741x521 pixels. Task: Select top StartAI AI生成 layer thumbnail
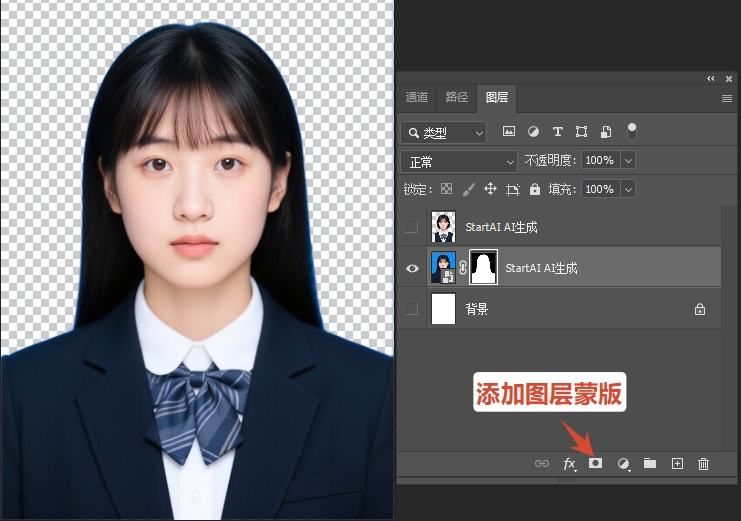(x=443, y=226)
